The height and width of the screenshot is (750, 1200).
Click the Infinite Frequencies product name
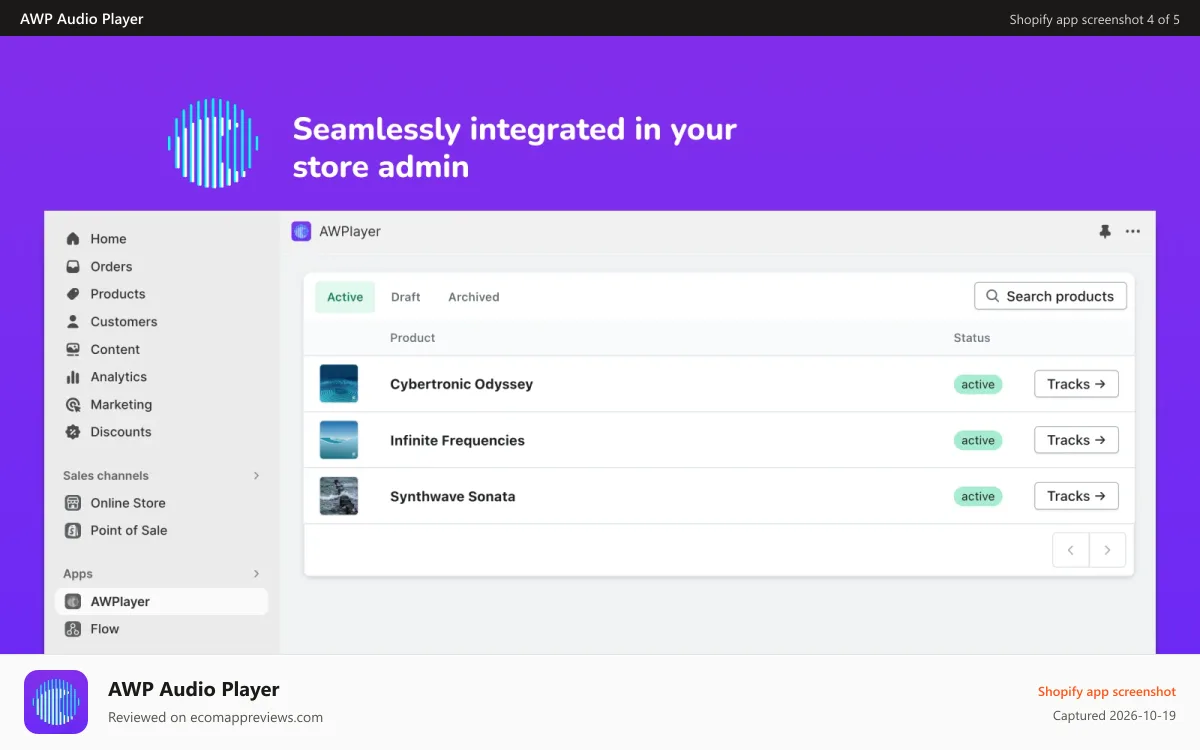click(457, 440)
